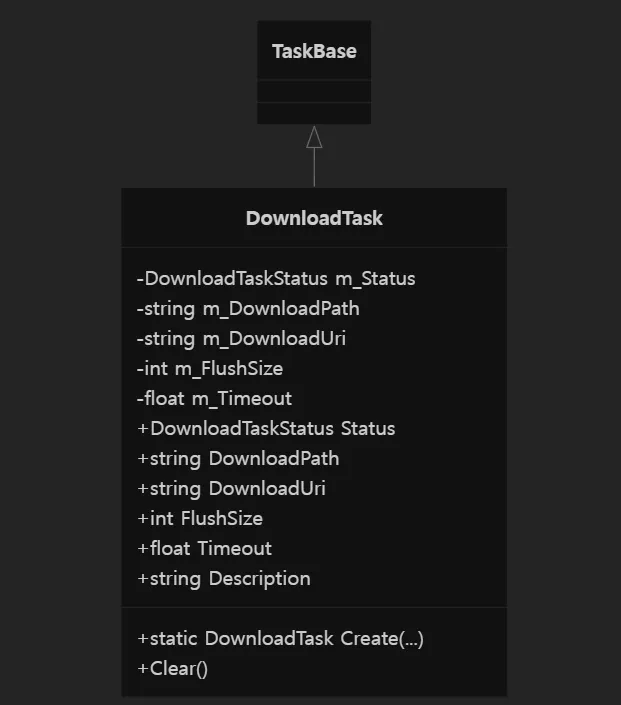Click the -float m_Timeout field
Viewport: 621px width, 705px height.
[x=214, y=399]
